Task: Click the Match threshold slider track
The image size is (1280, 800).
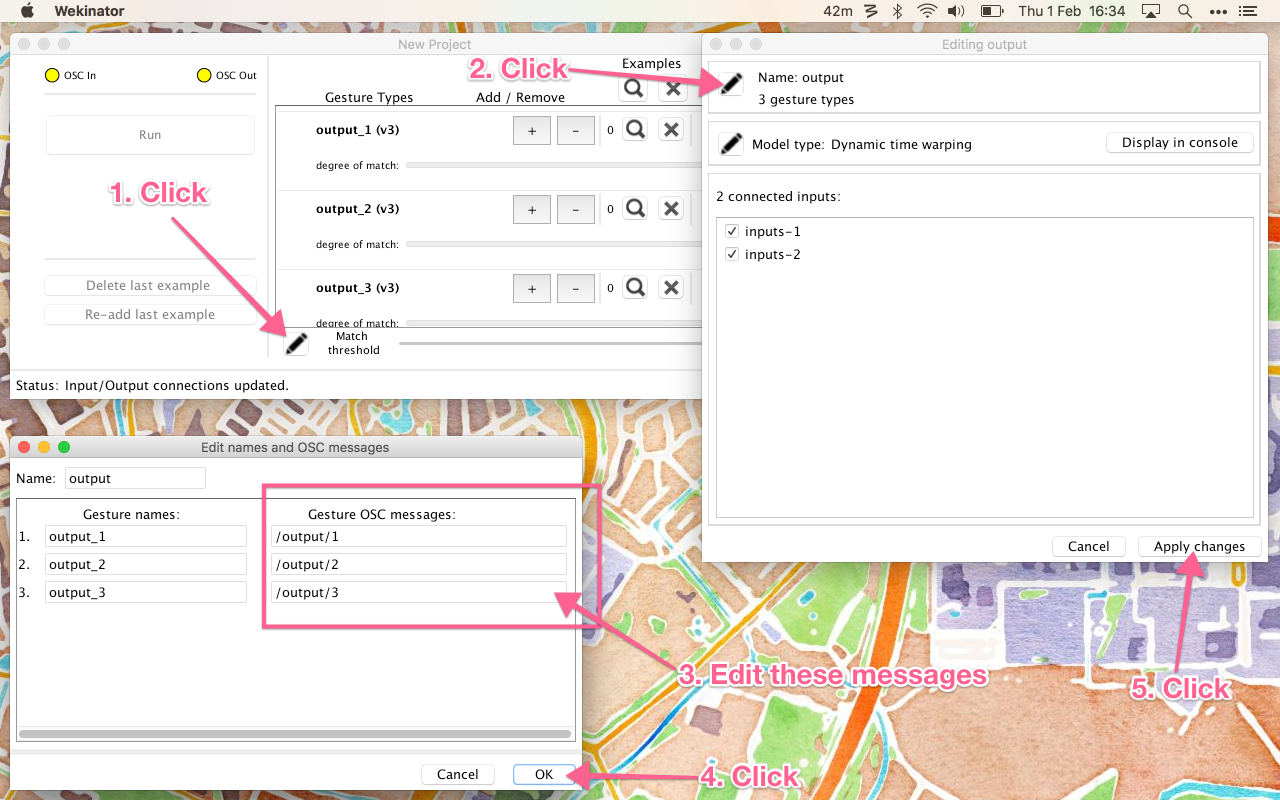Action: tap(550, 344)
